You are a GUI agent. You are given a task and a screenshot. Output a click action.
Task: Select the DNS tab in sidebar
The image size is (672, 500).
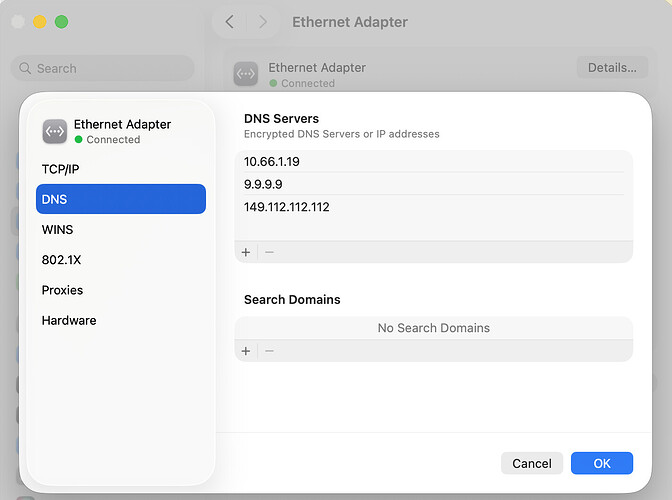point(120,199)
